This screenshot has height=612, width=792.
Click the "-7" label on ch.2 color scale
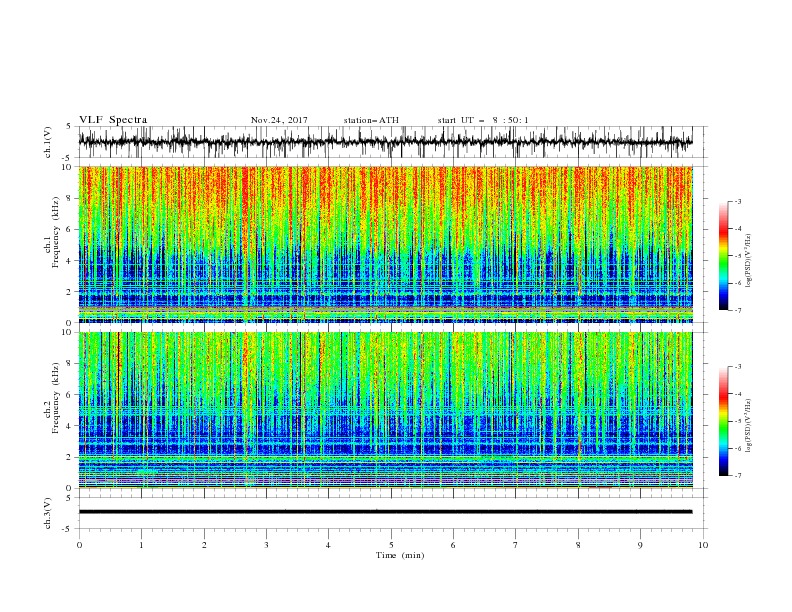coord(737,475)
